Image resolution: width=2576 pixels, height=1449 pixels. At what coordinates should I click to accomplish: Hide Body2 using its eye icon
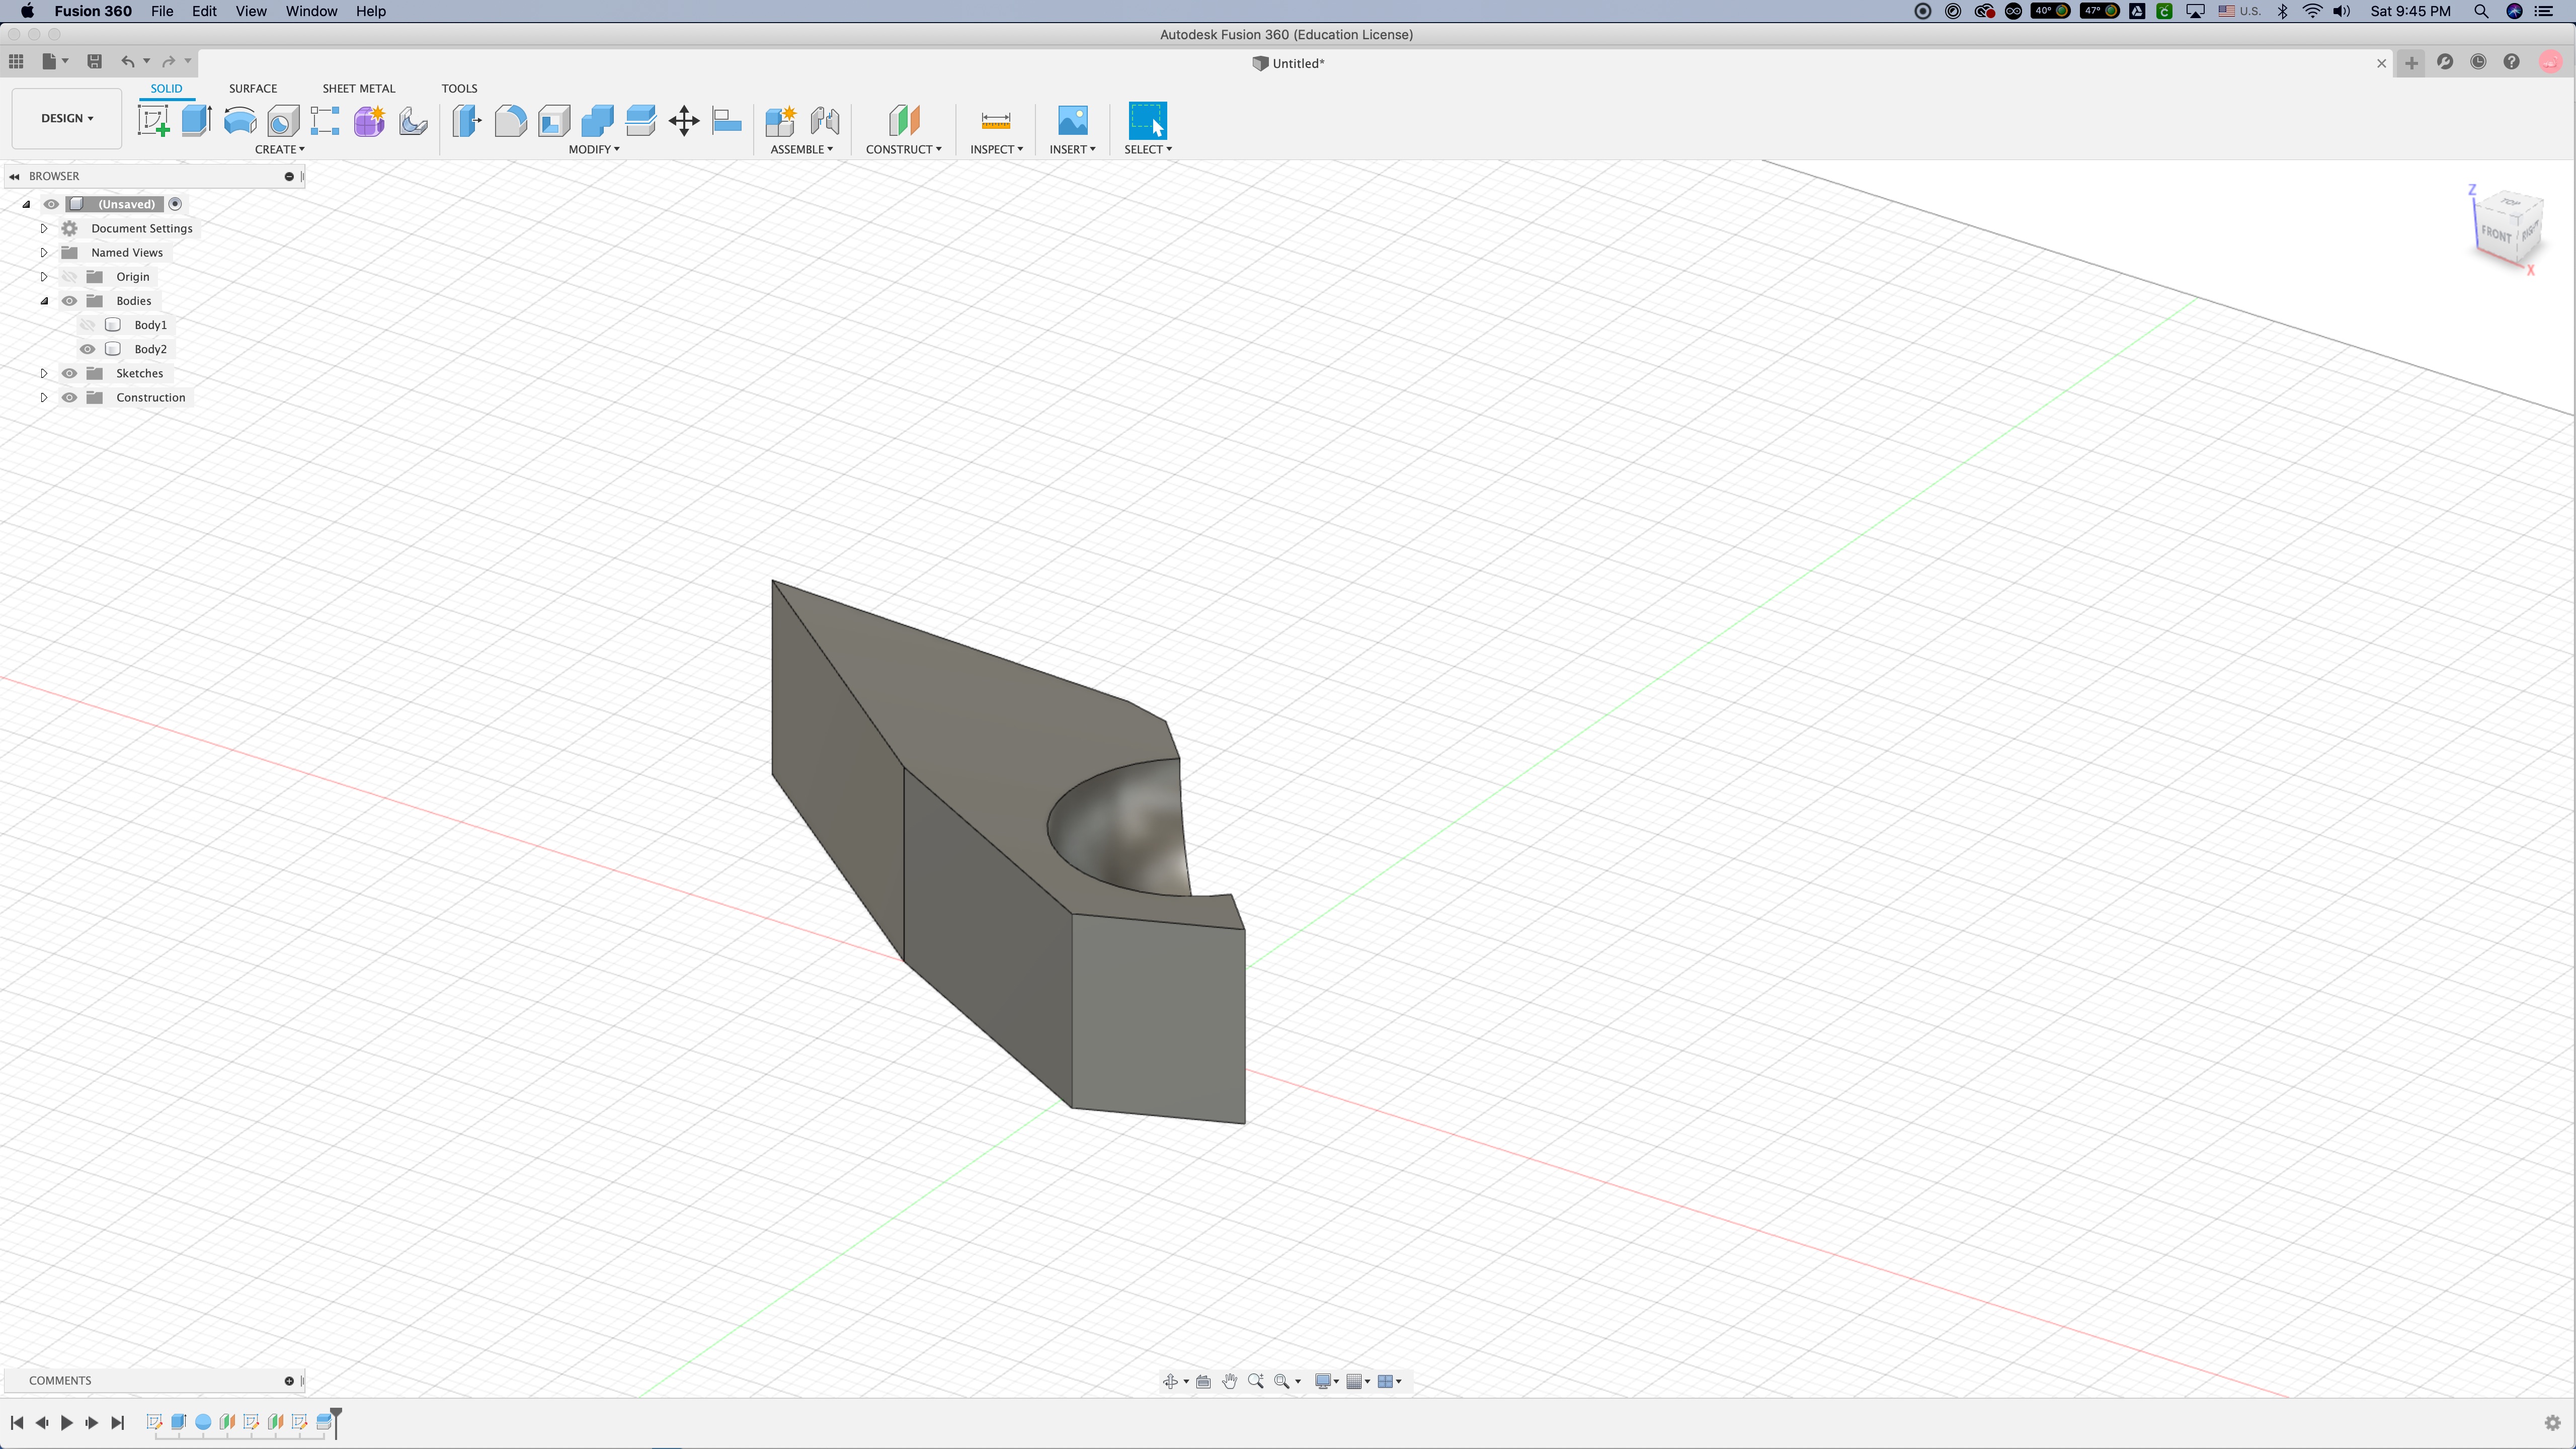pyautogui.click(x=88, y=349)
